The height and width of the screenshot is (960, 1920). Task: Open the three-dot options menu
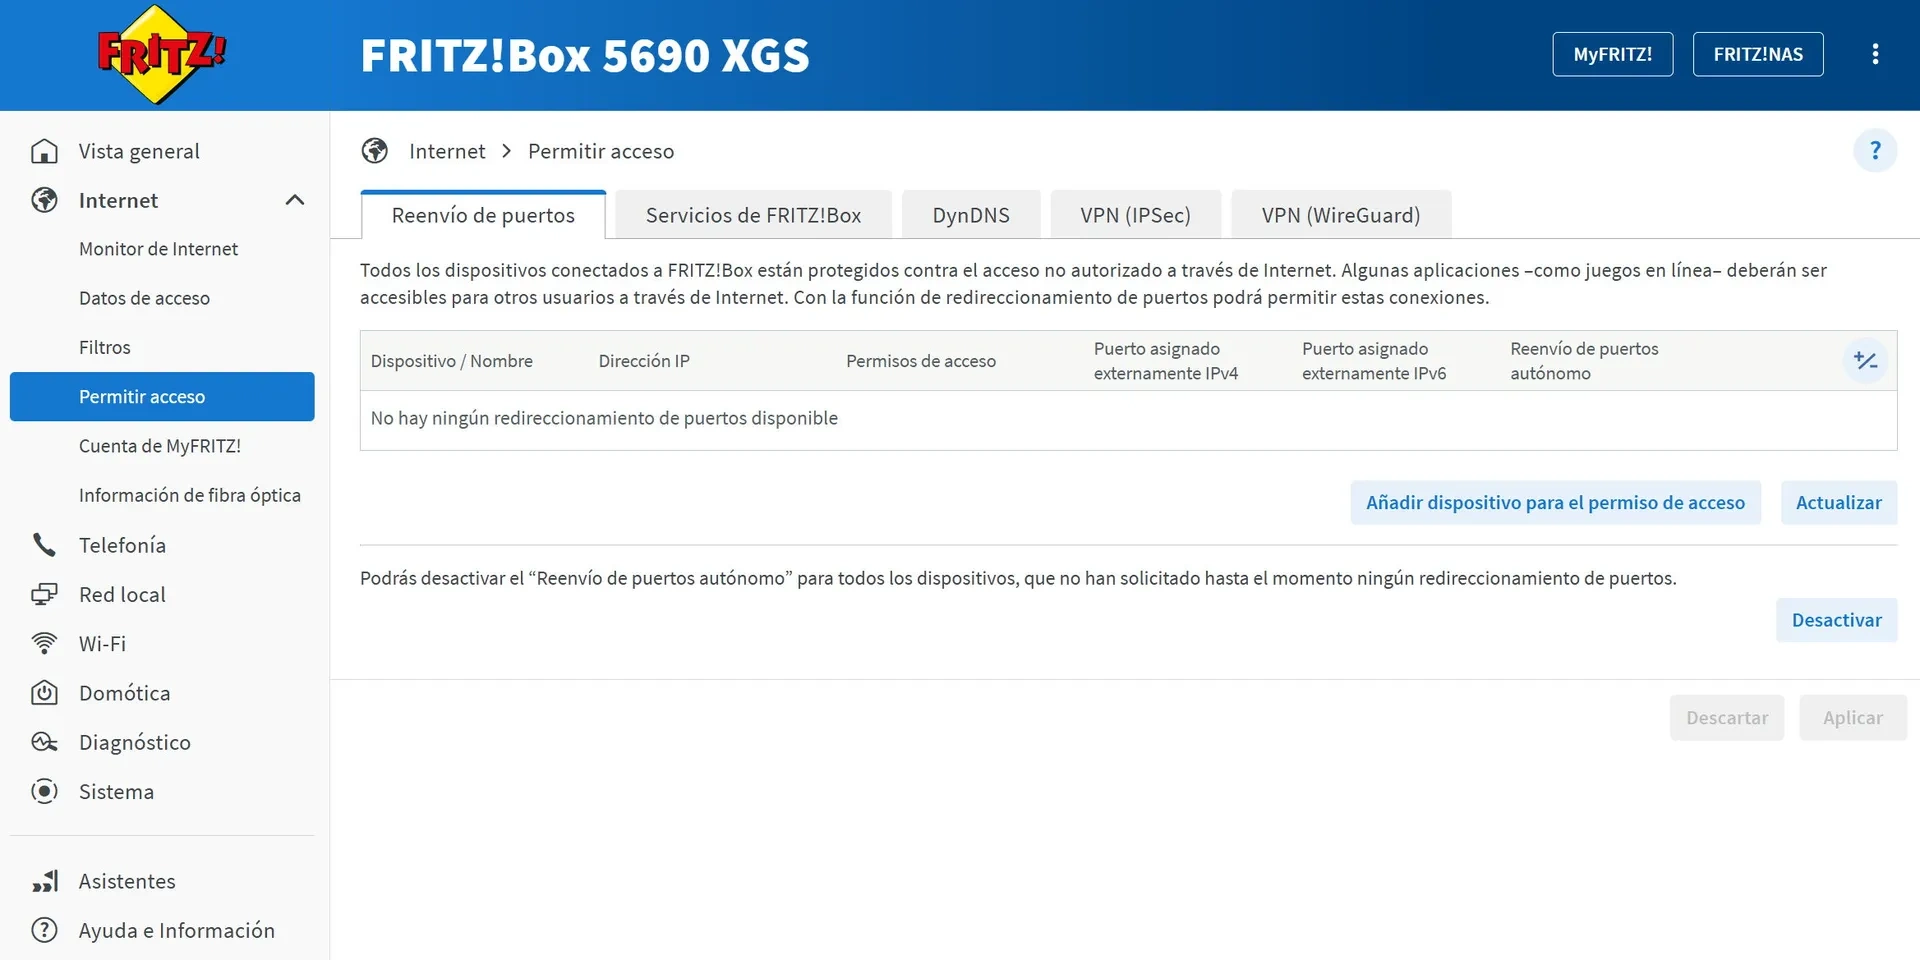point(1875,54)
